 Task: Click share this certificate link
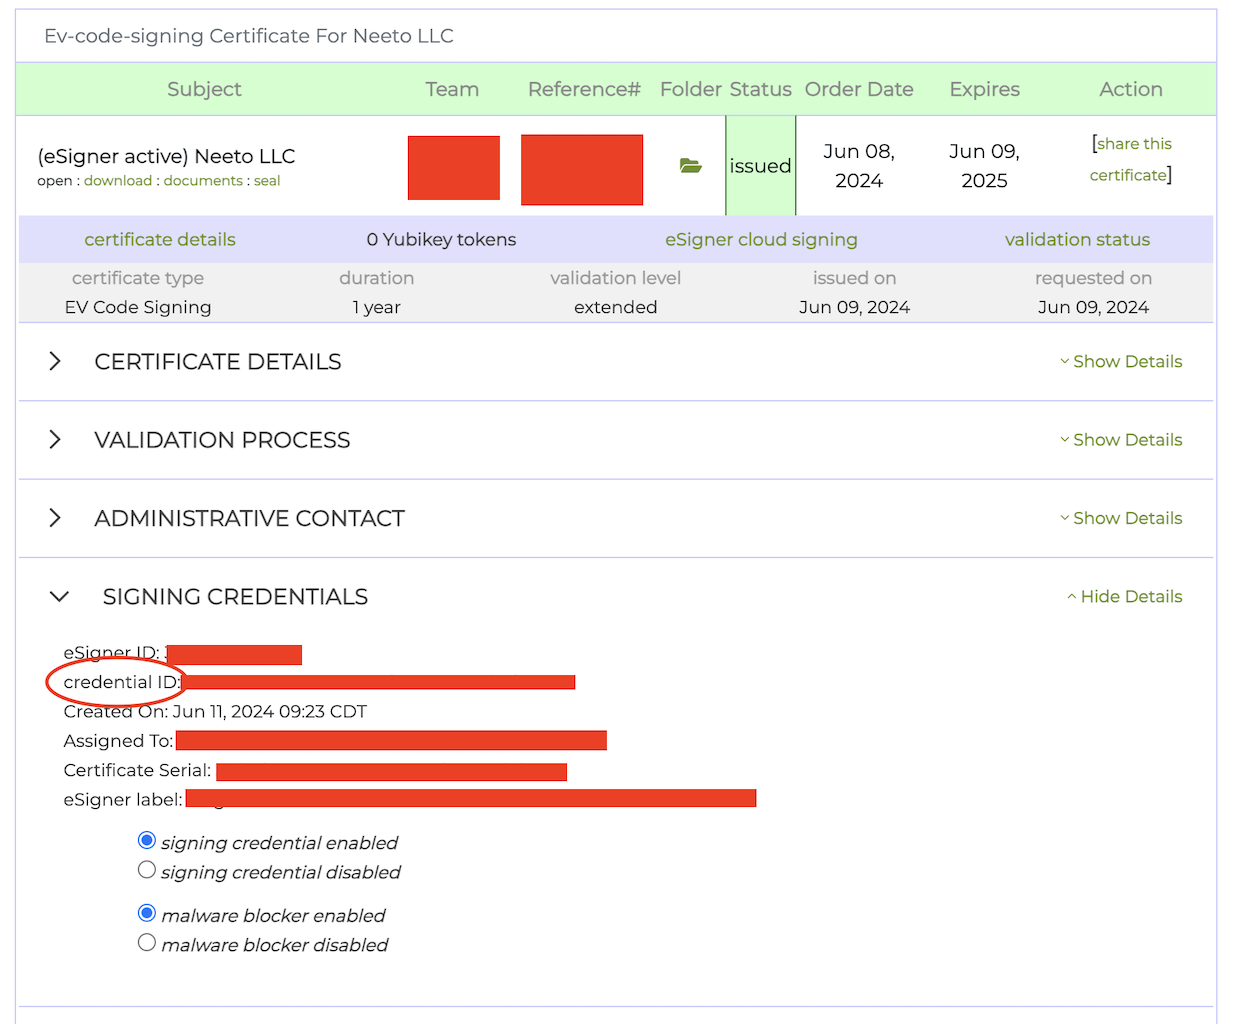(x=1131, y=159)
